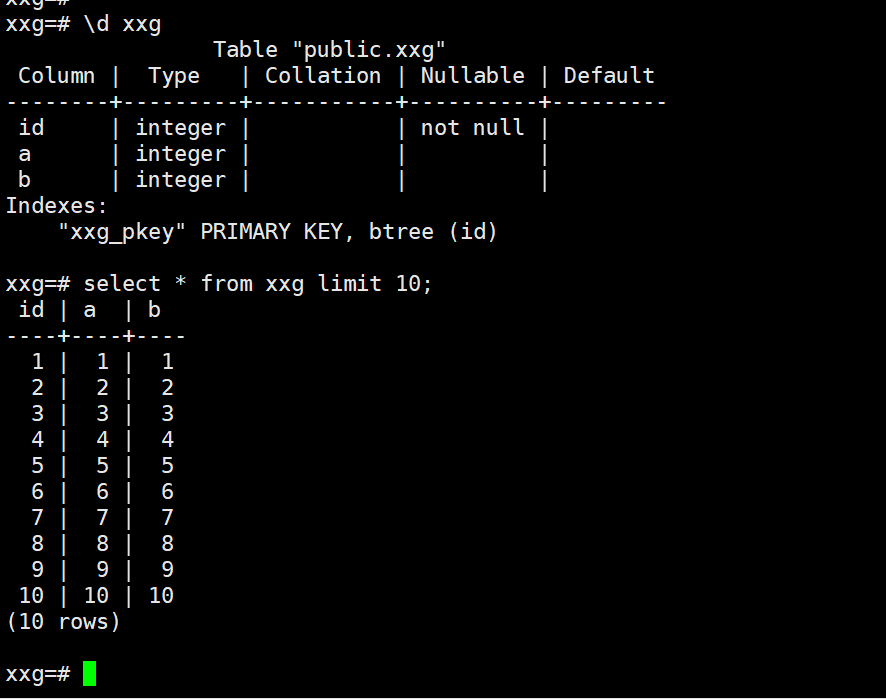Click the "\d xxg" command text
The image size is (886, 699).
tap(122, 24)
